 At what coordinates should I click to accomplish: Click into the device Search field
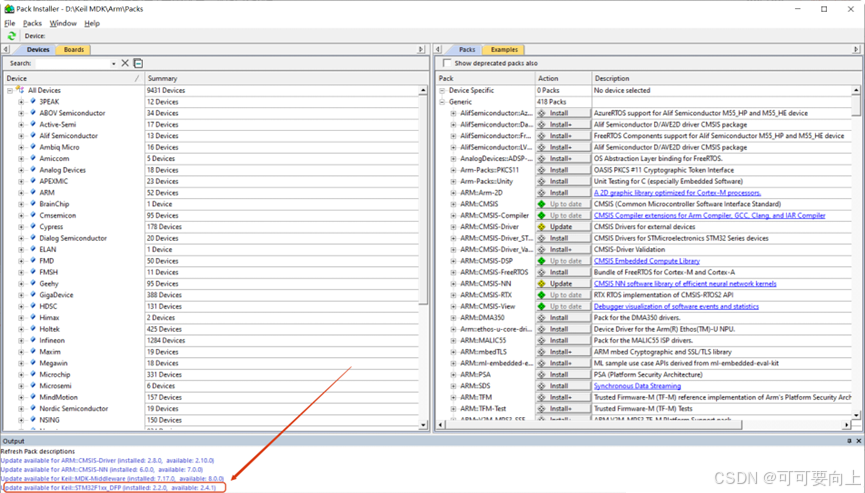72,63
